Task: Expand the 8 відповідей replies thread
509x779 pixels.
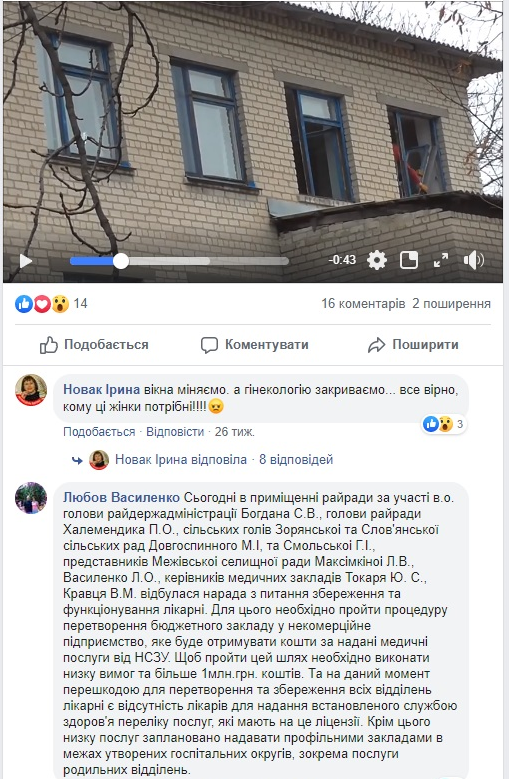Action: (296, 460)
